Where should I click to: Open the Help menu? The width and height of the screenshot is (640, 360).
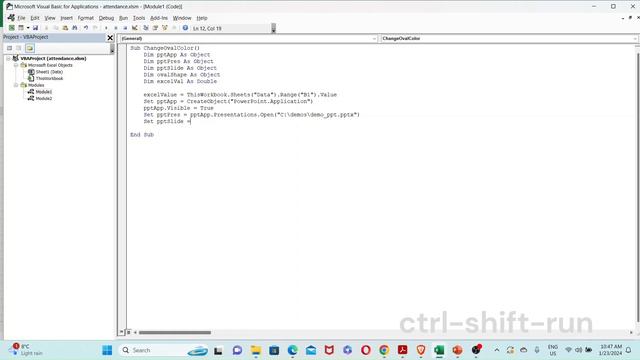pos(202,18)
